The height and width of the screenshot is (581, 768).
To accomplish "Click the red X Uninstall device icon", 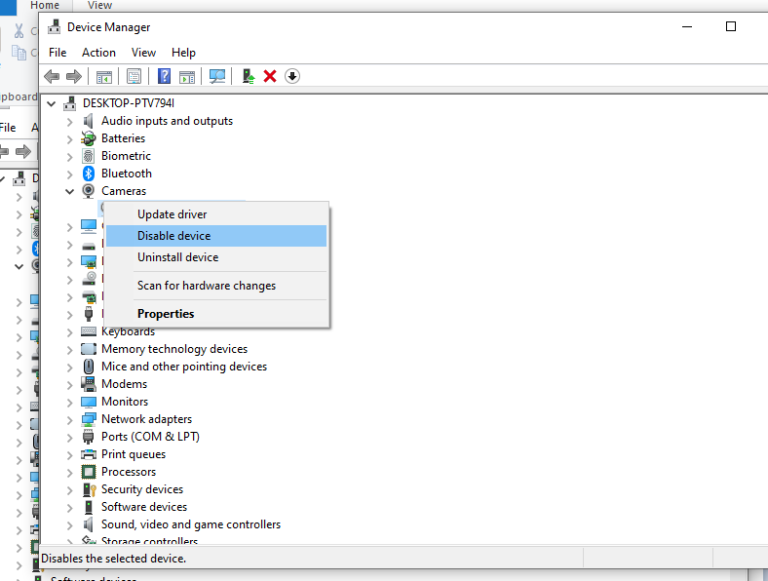I will (x=270, y=76).
